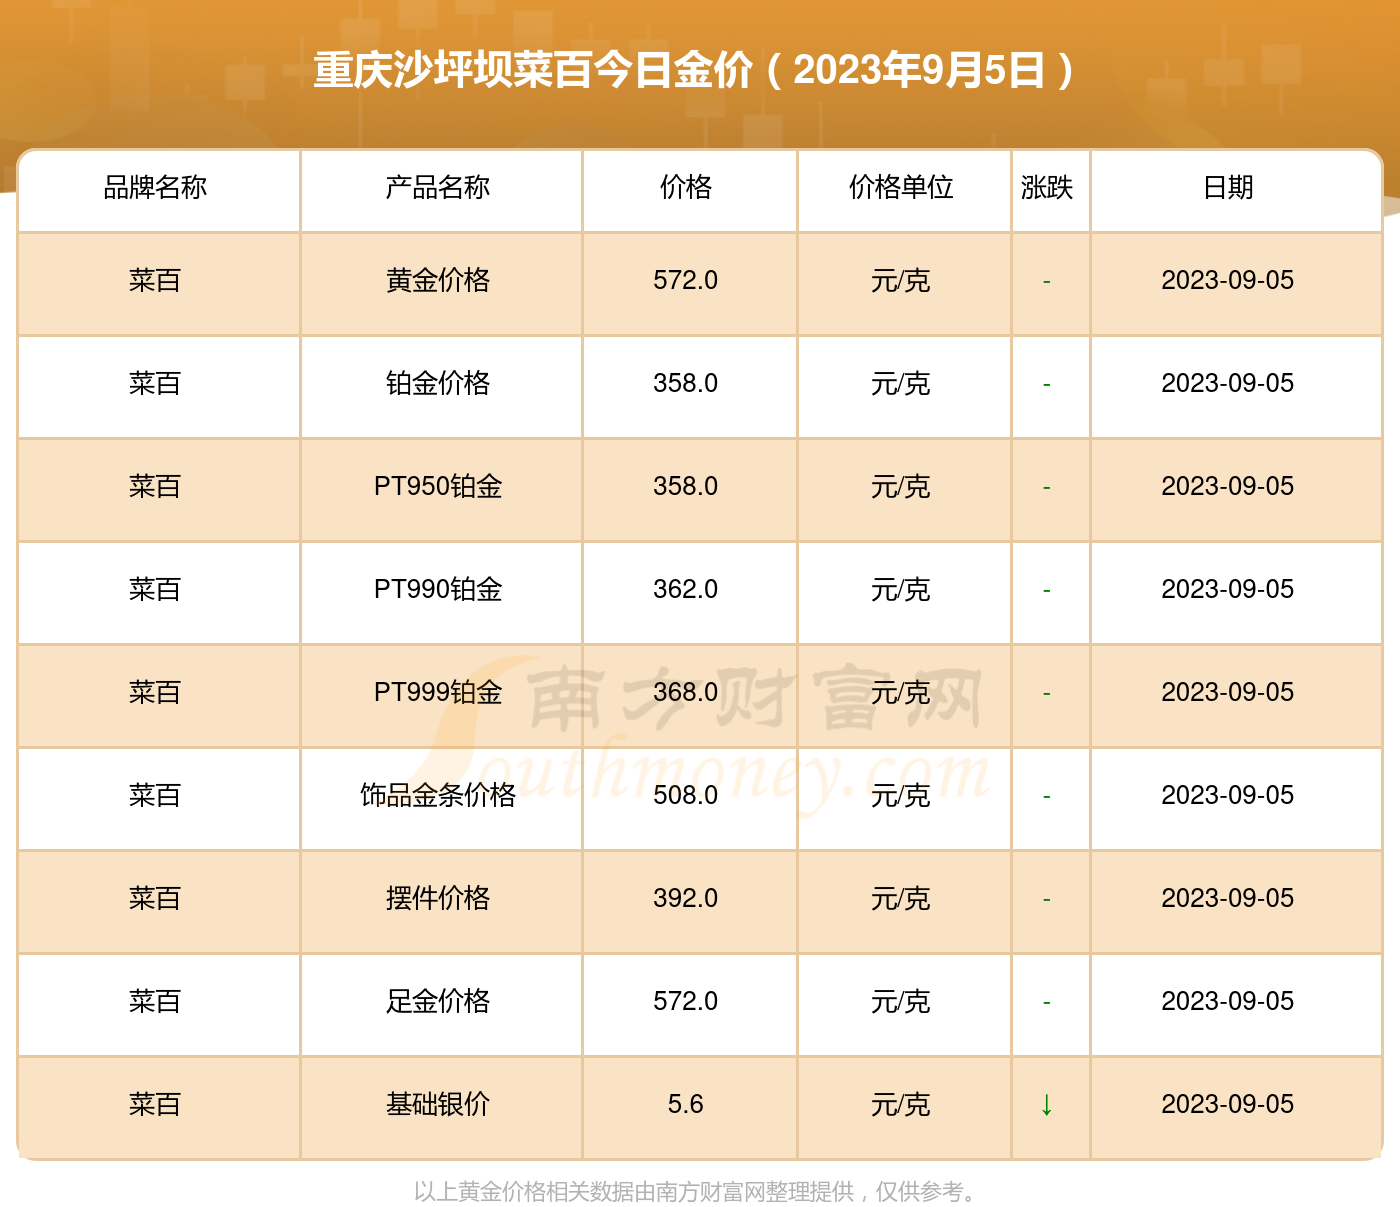
Task: Click the 358.0 price in PT950铂金 row
Action: 686,486
